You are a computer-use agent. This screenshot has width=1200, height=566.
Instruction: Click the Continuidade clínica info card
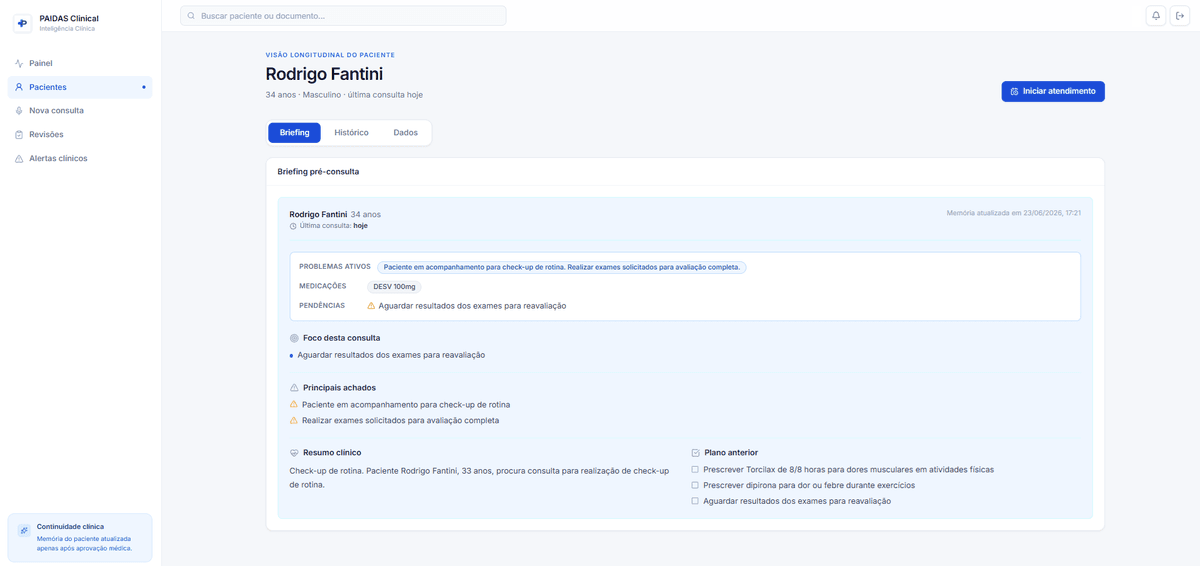click(80, 538)
